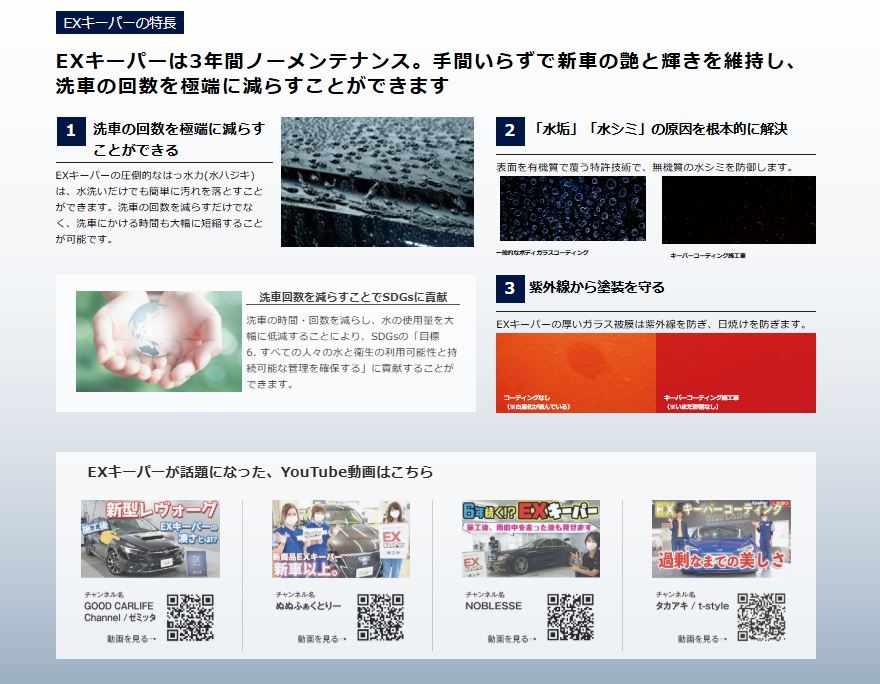The image size is (880, 684).
Task: Click the NOBLESSE channel QR code
Action: coord(570,618)
